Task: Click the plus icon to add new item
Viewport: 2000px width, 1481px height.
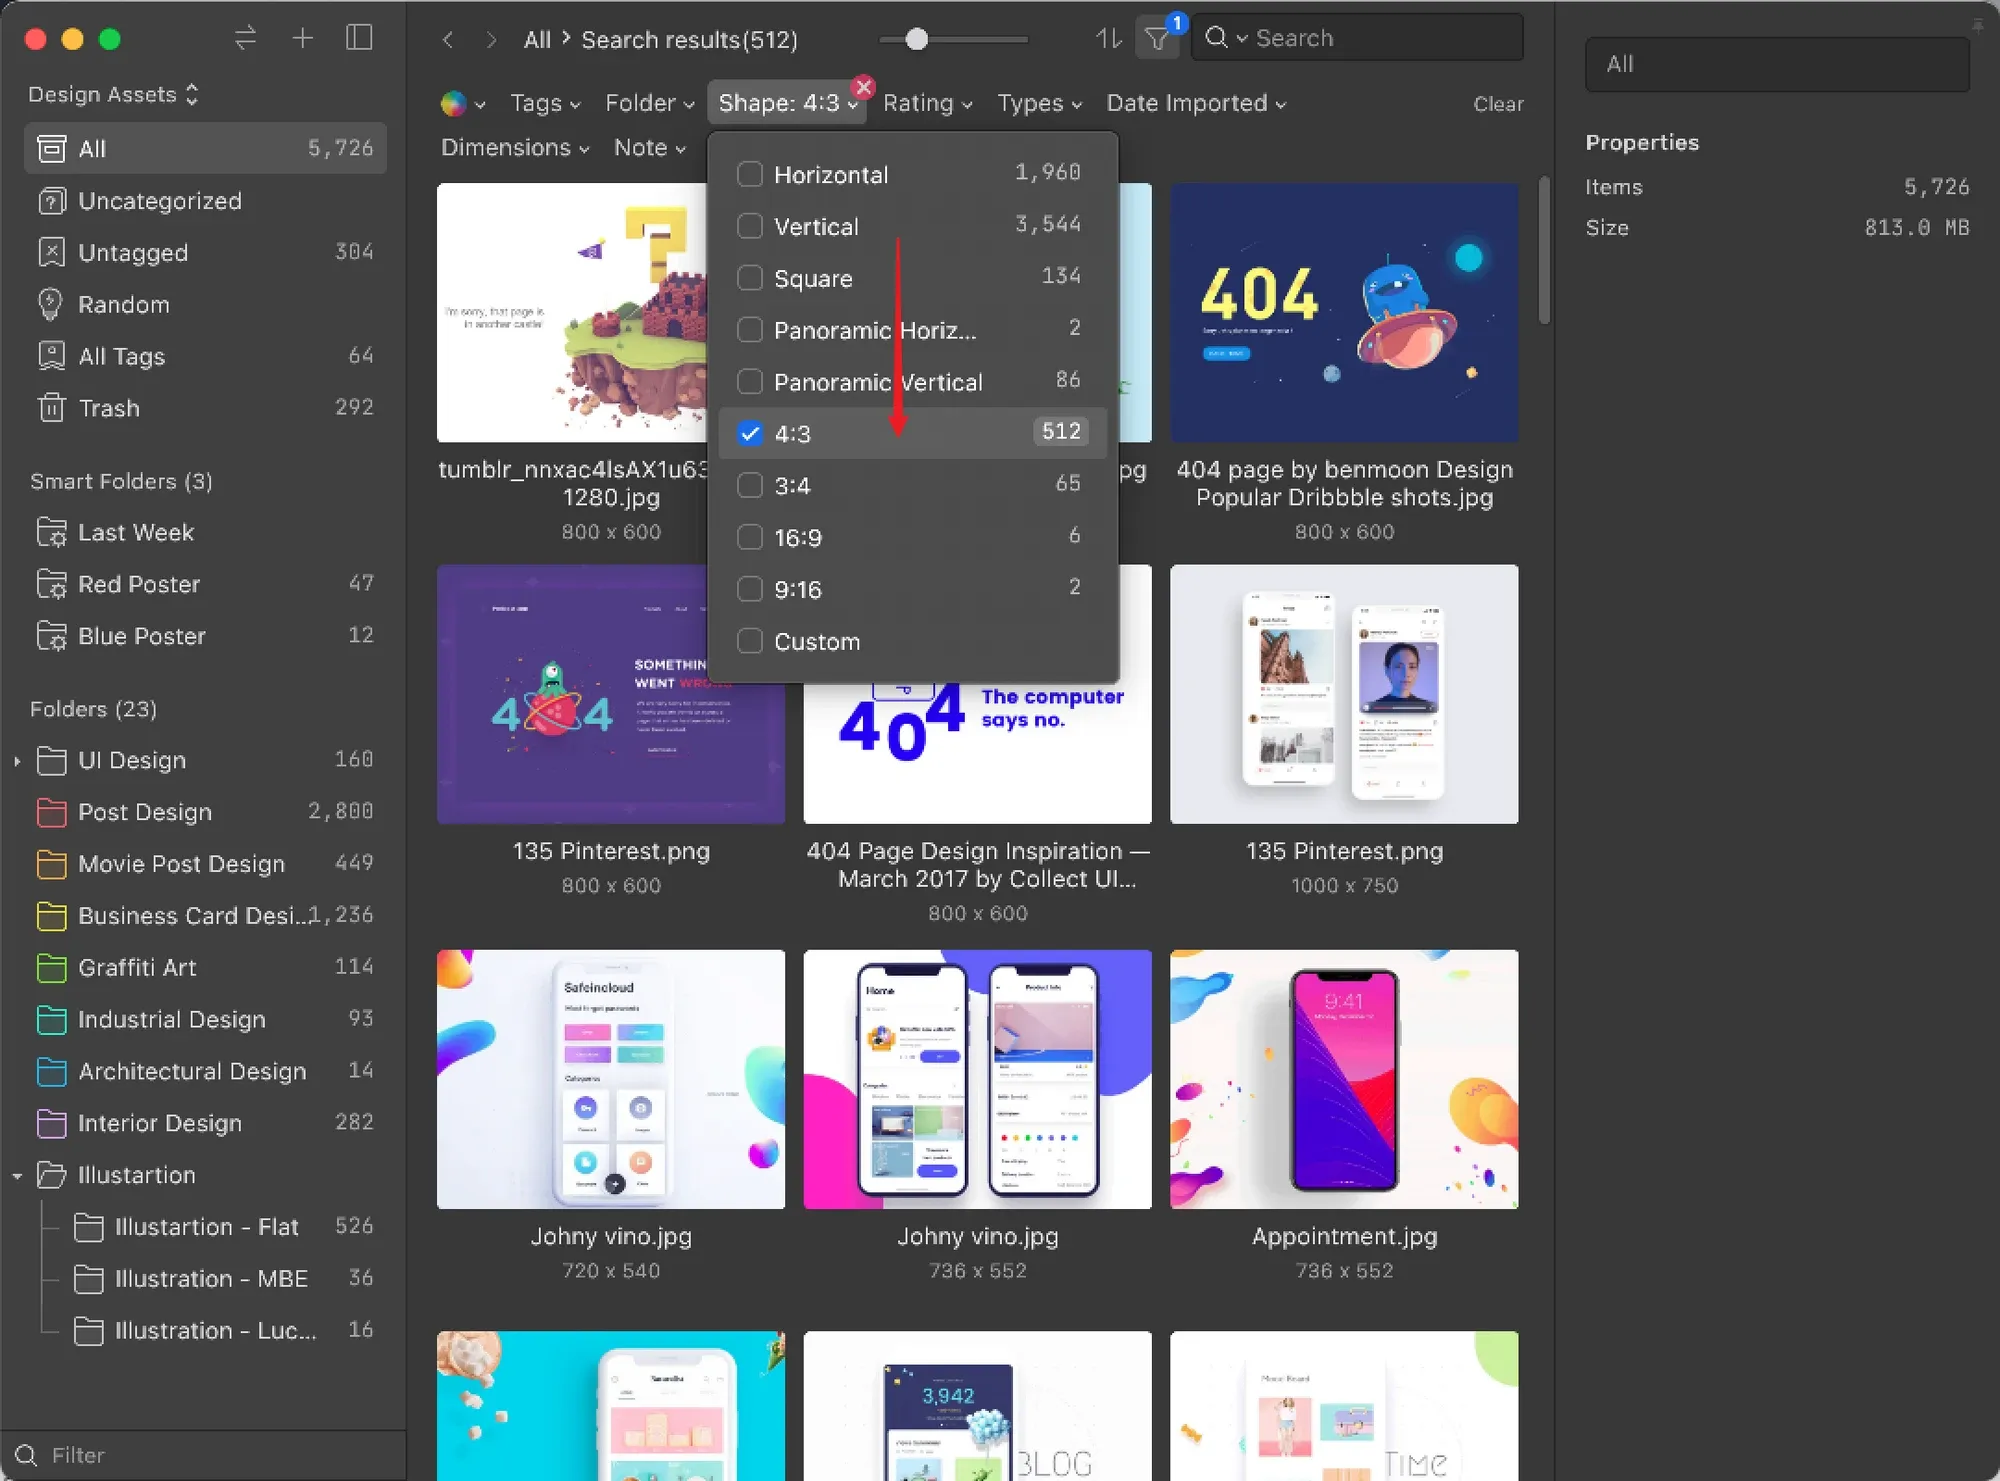Action: coord(302,39)
